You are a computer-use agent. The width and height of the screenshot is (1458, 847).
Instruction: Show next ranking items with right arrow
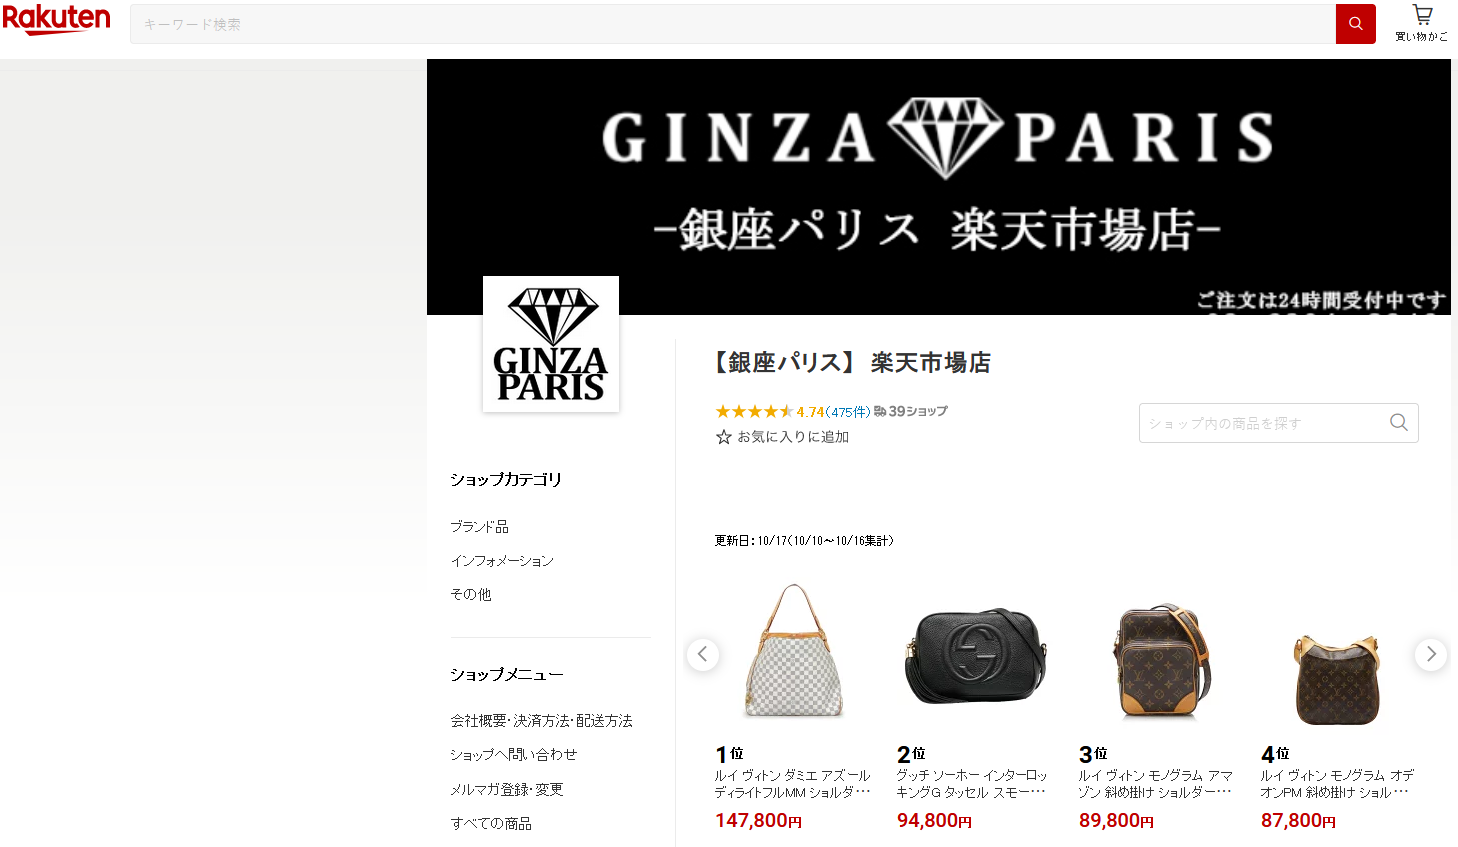click(x=1431, y=654)
